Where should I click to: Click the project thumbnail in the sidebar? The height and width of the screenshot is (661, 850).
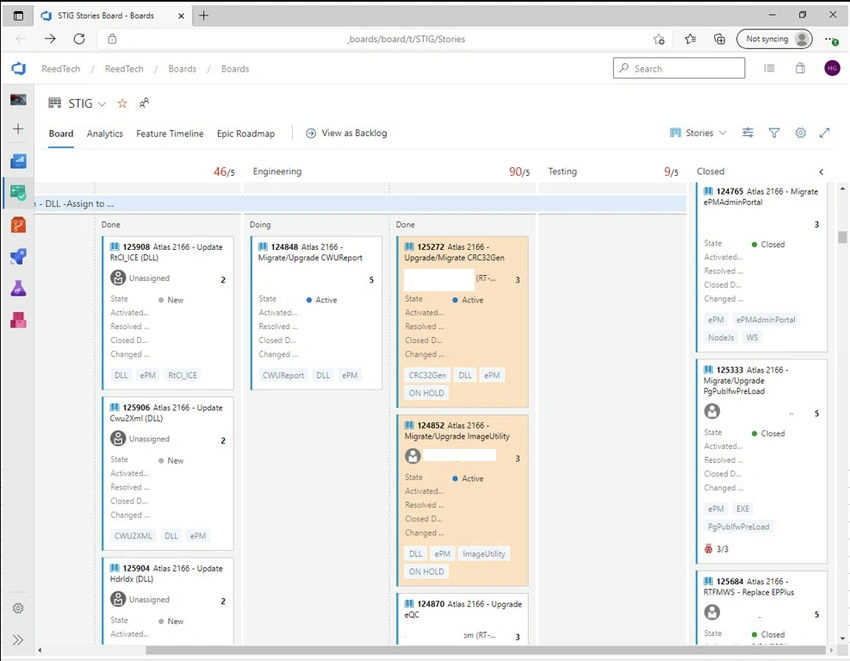(x=18, y=99)
